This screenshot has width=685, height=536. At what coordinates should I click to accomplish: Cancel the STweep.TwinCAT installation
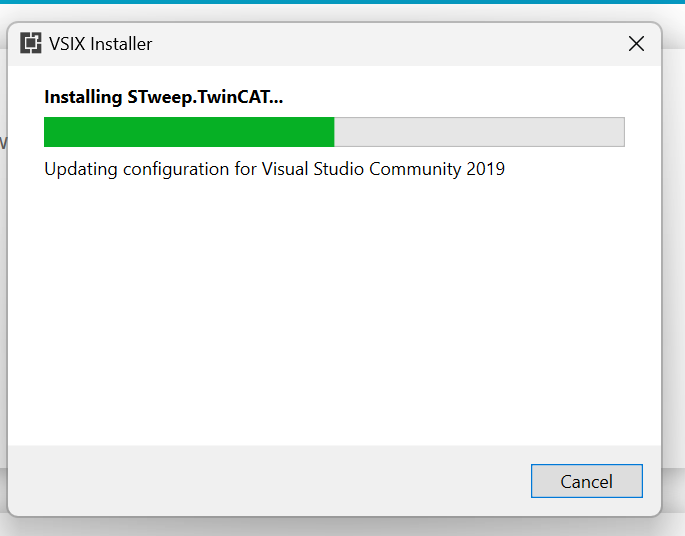586,481
